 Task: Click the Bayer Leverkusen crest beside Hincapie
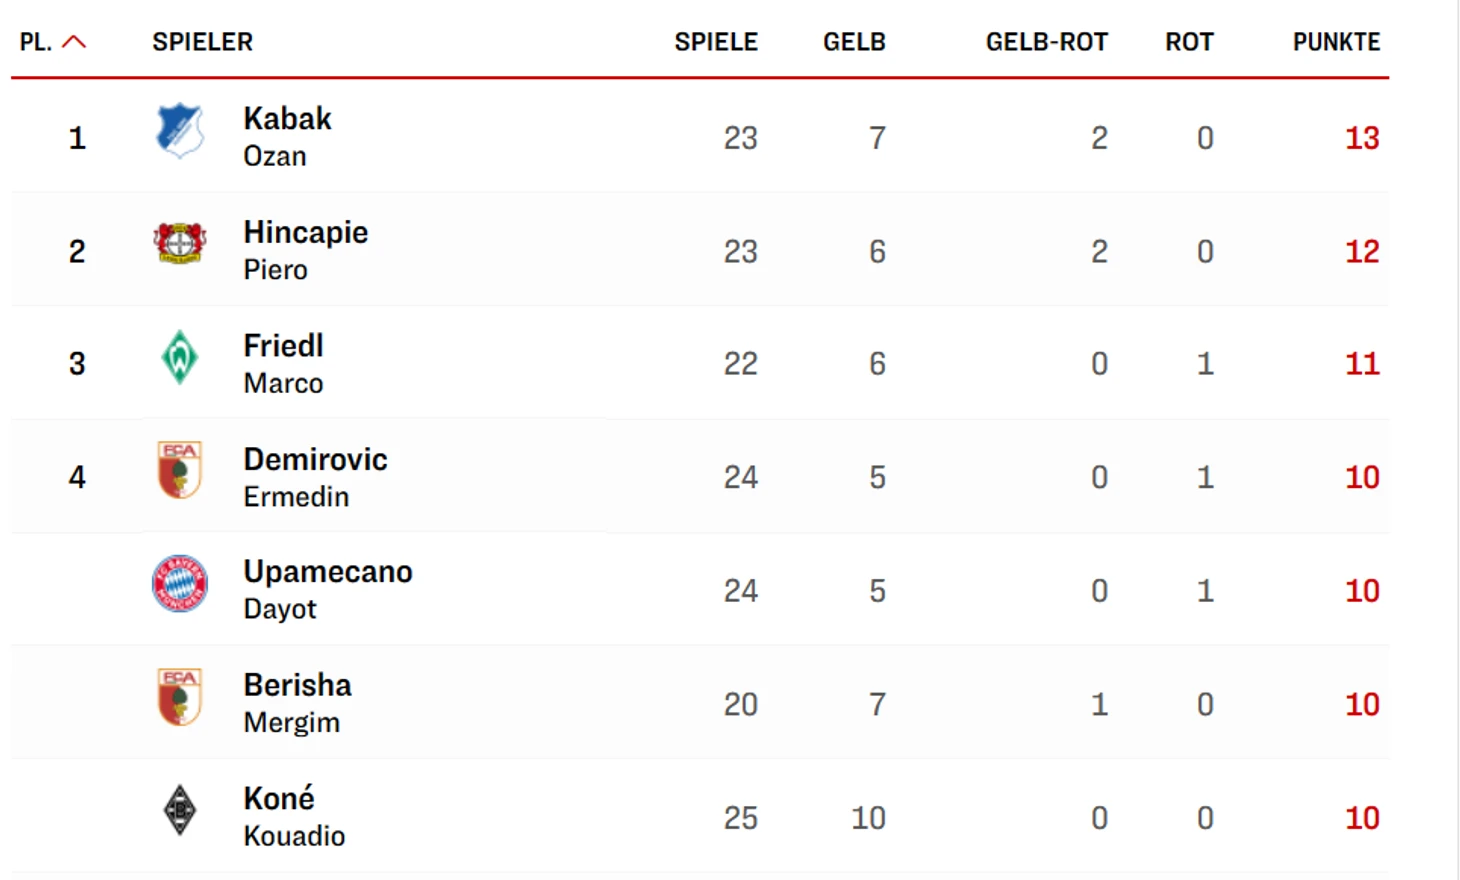[180, 244]
